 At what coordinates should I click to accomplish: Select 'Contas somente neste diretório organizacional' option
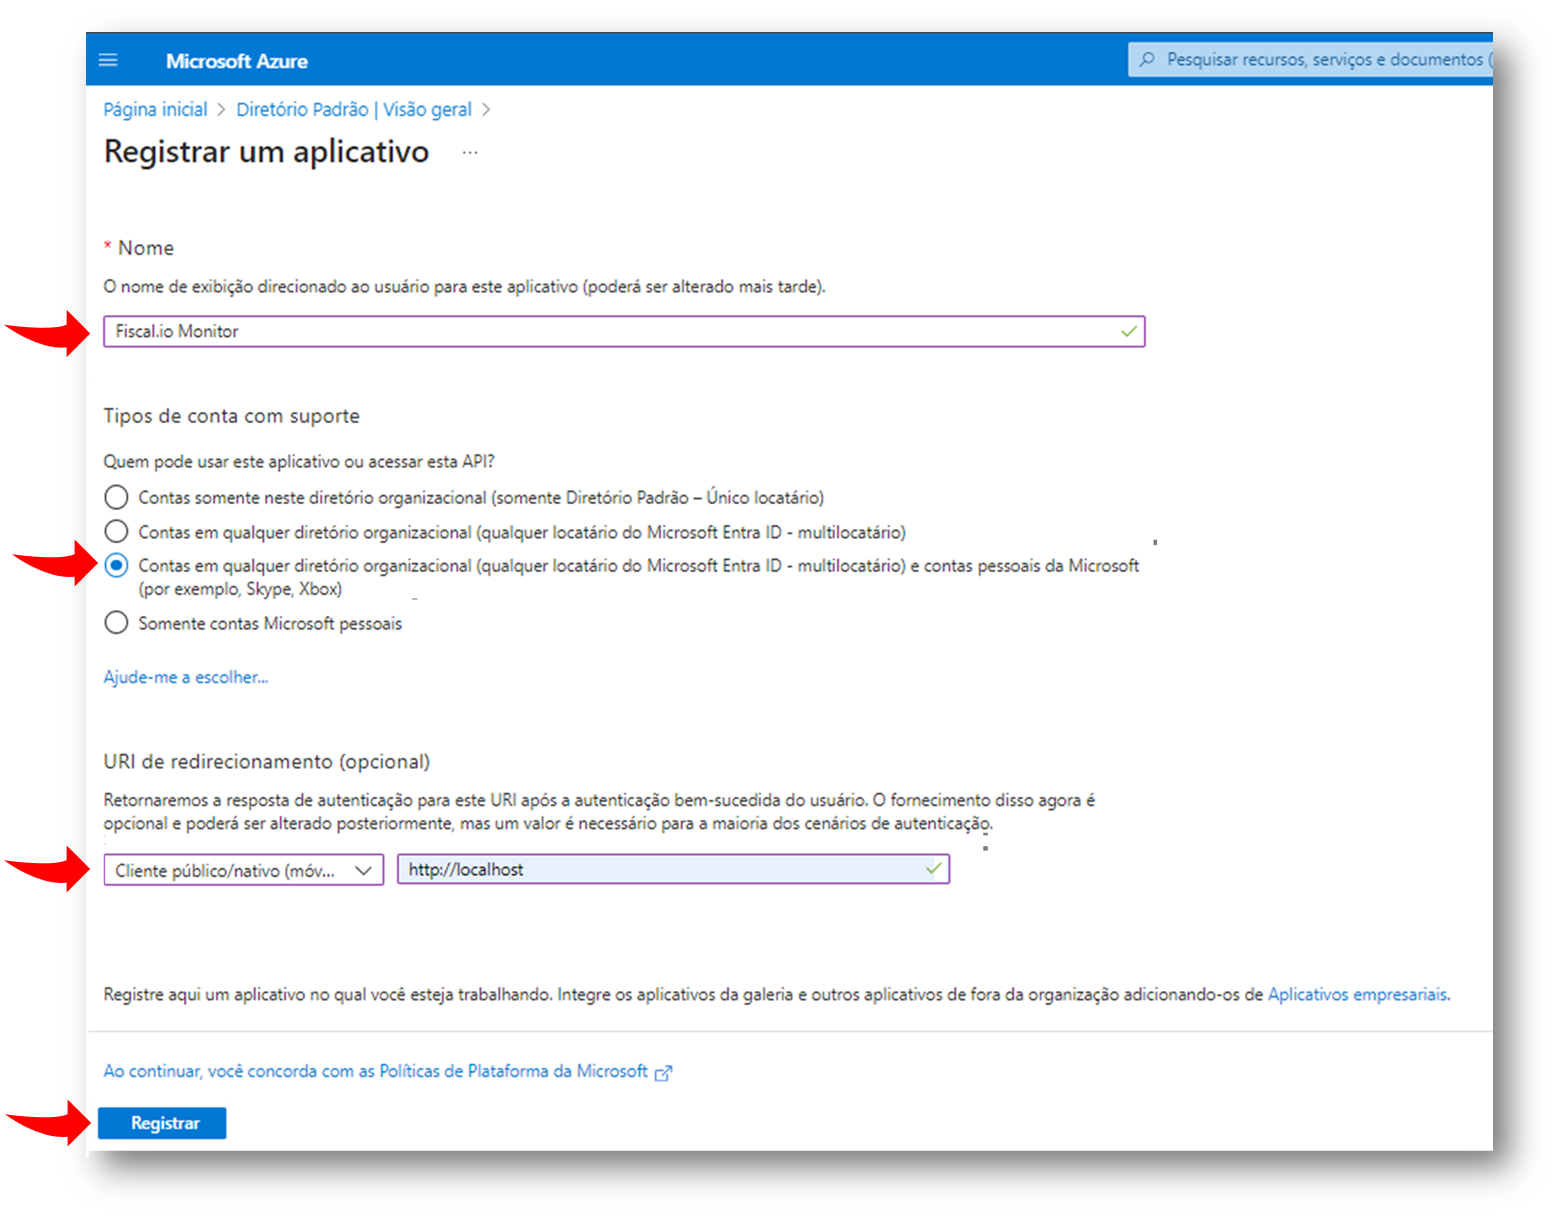116,497
